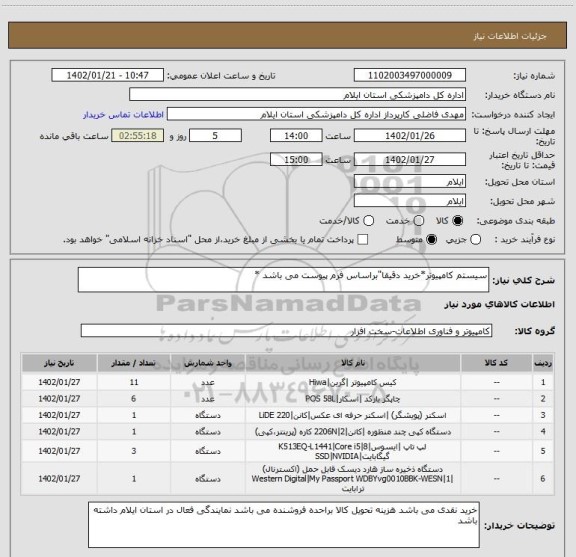Click the لپ تاپ ایسوس K513EQ item
This screenshot has width=576, height=557.
352,451
